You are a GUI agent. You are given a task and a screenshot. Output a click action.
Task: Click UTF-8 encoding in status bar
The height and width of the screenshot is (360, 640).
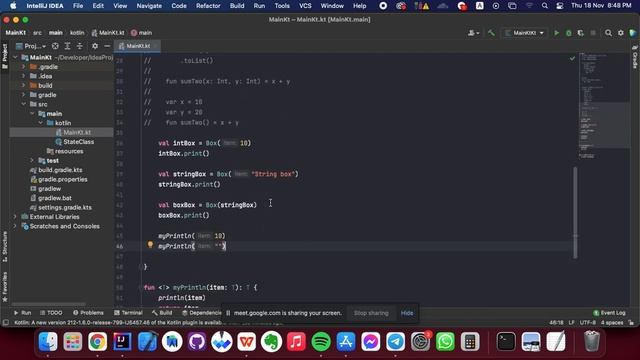(x=587, y=322)
